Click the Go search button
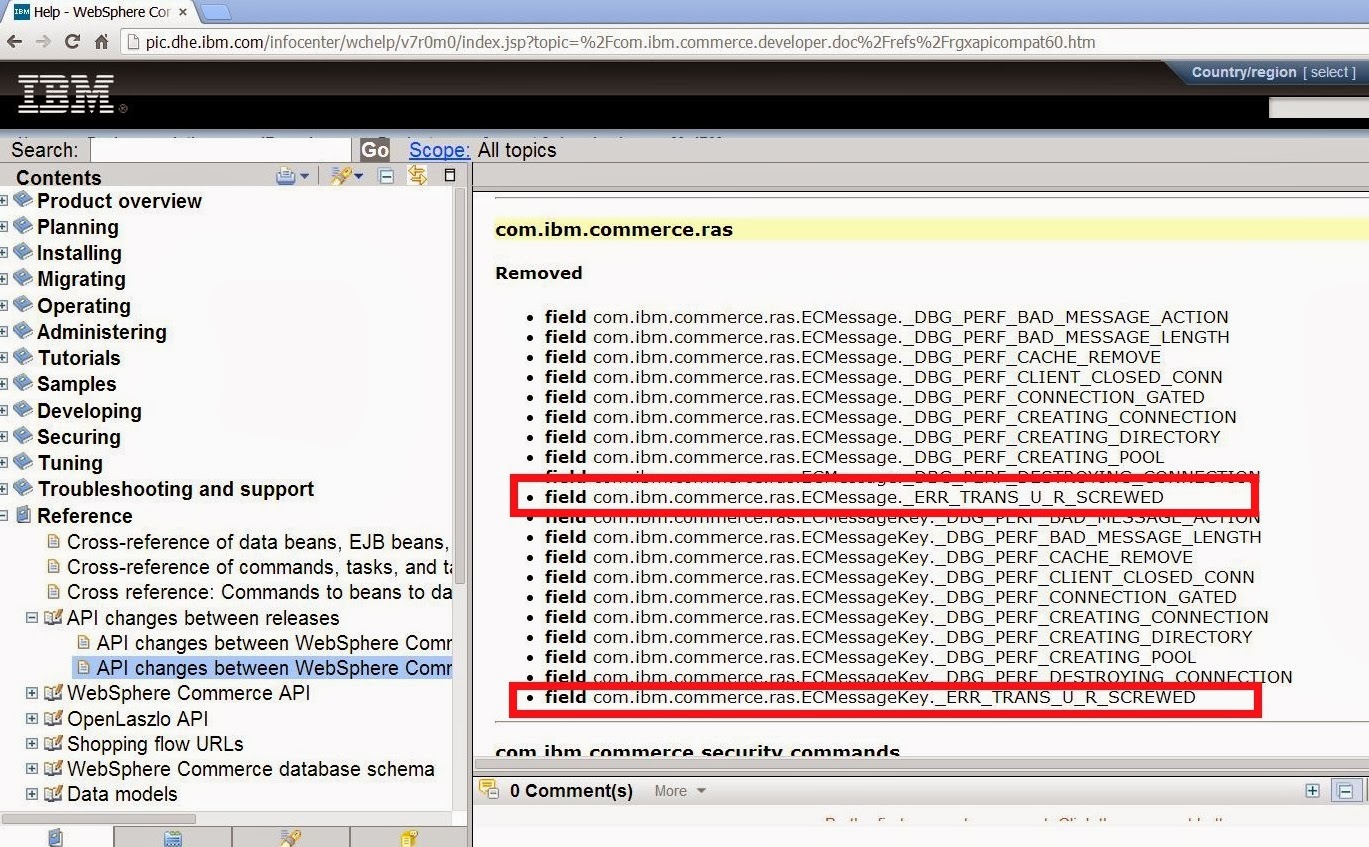Image resolution: width=1369 pixels, height=847 pixels. point(375,150)
